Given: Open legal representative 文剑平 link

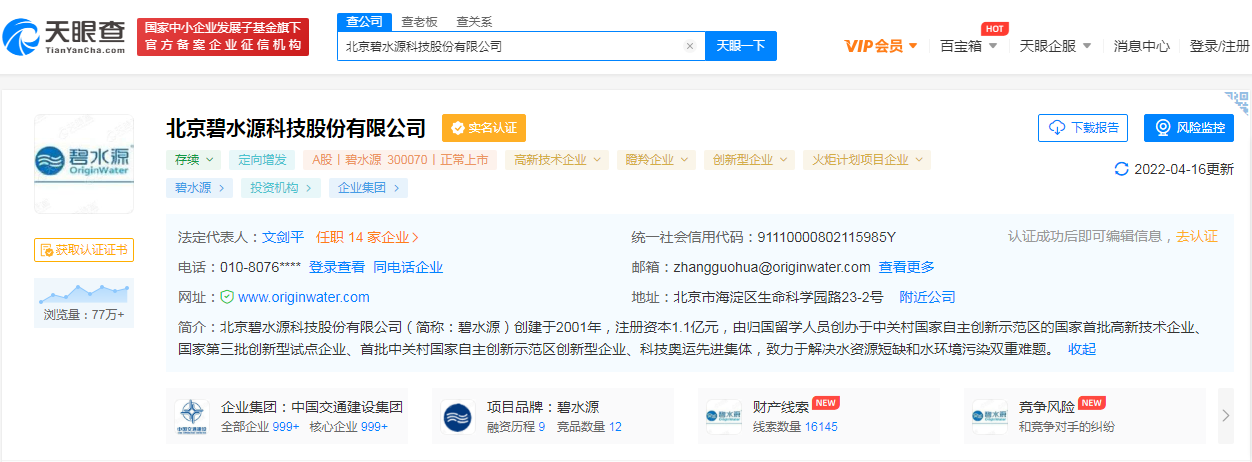Looking at the screenshot, I should click(x=283, y=237).
